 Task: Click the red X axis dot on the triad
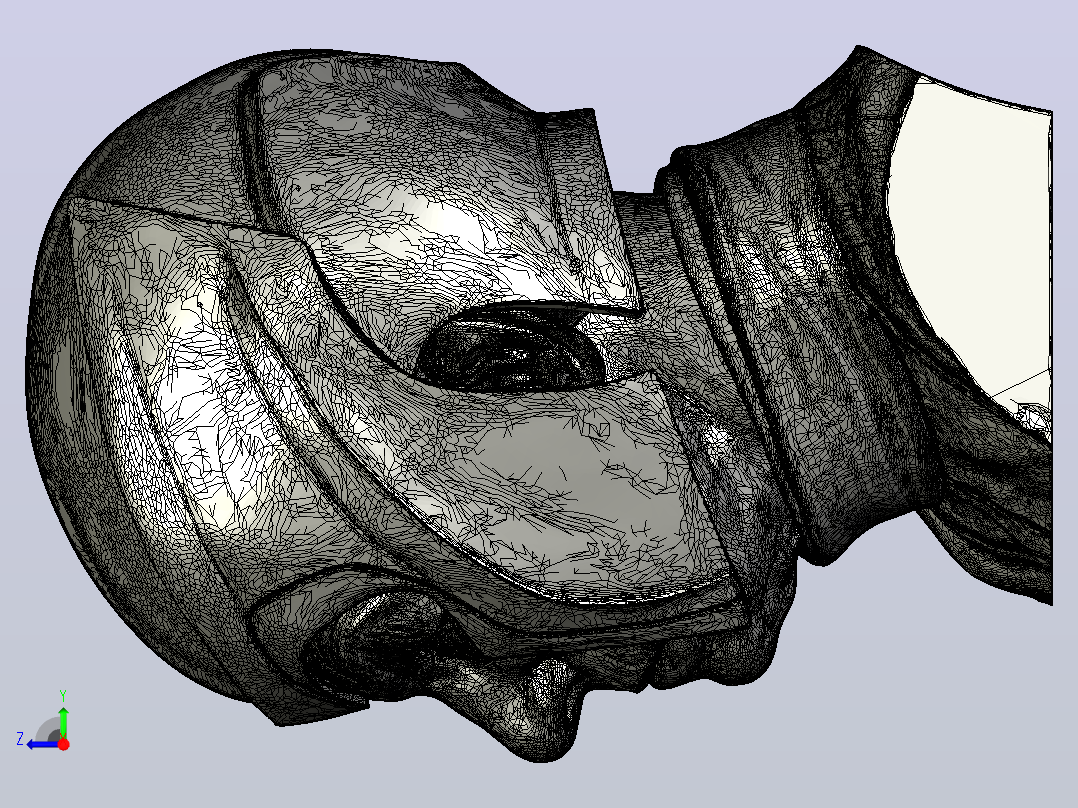(x=63, y=744)
